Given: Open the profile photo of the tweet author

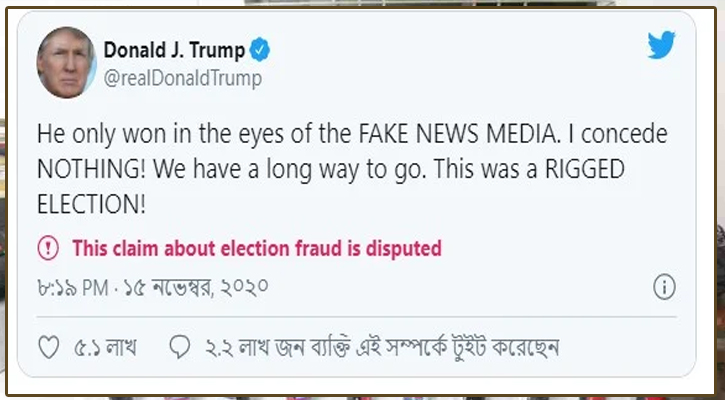Looking at the screenshot, I should 67,62.
